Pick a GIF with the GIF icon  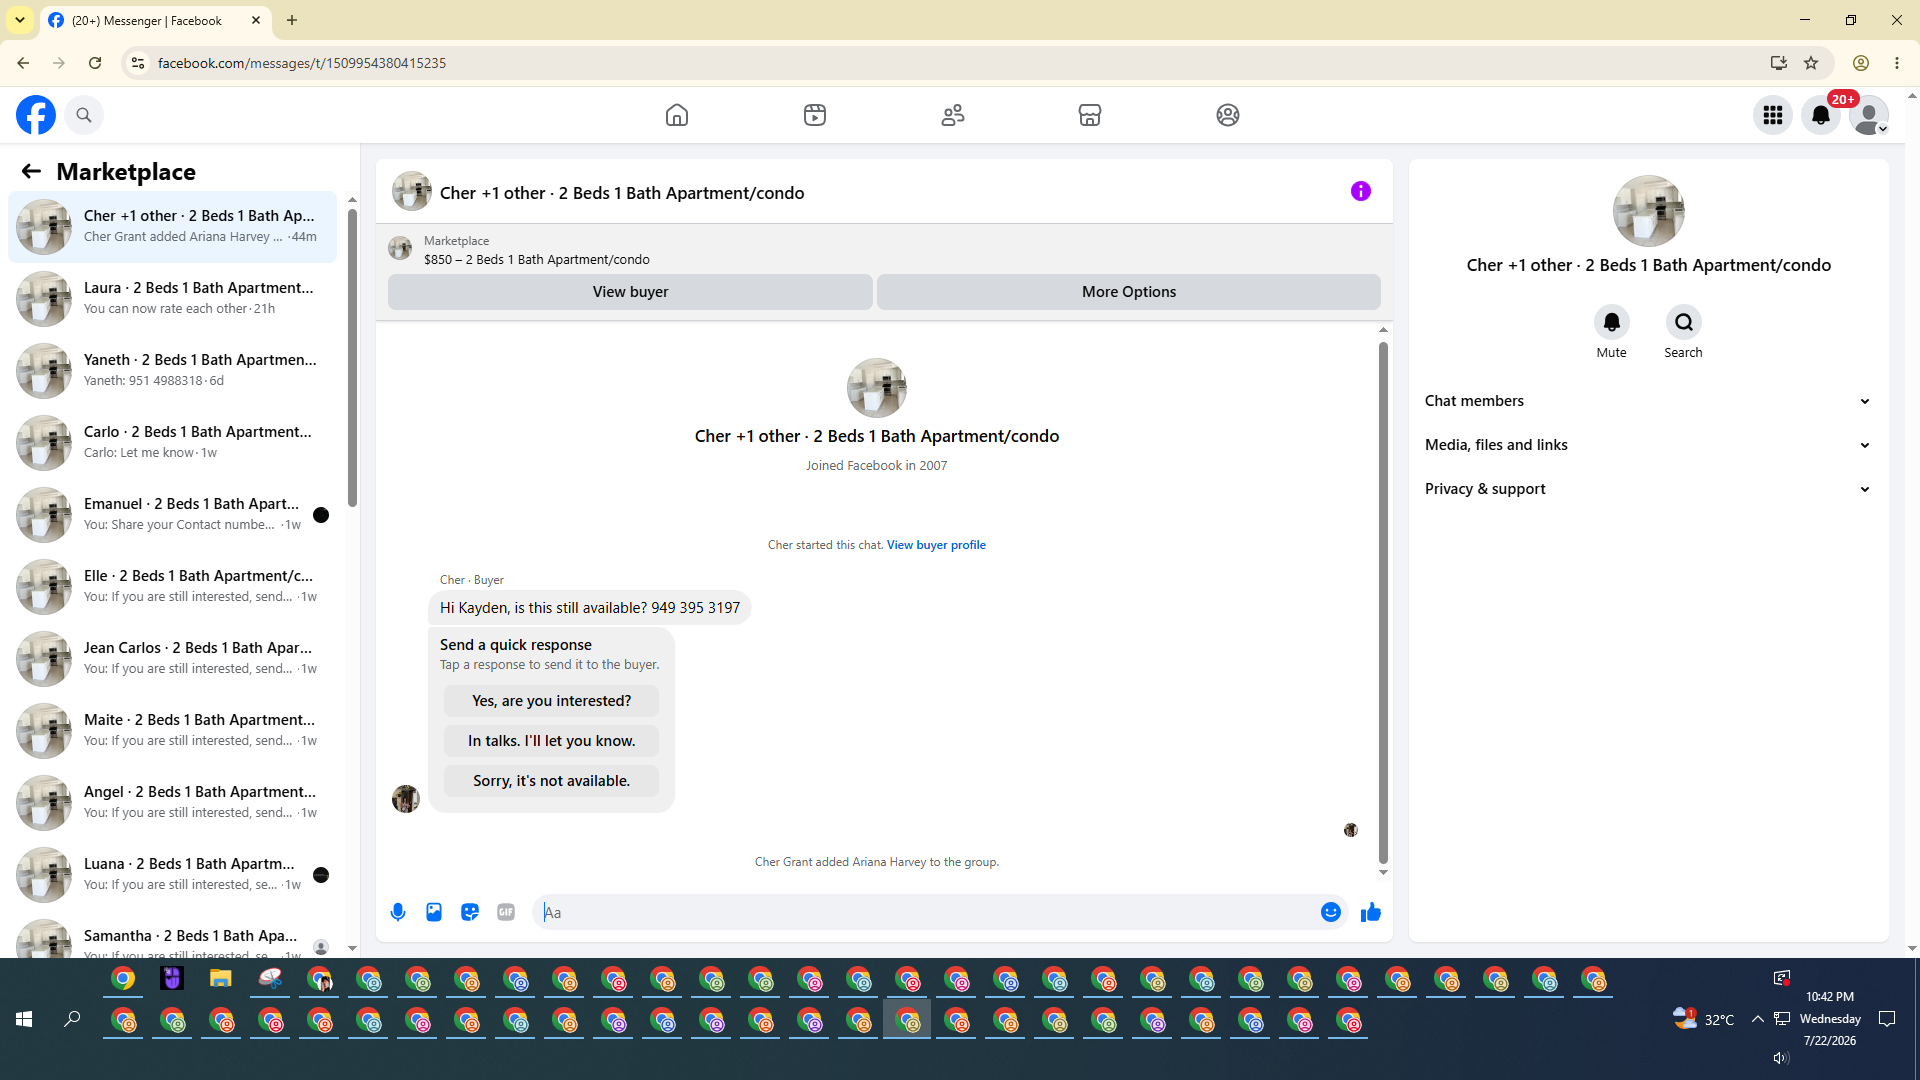pyautogui.click(x=506, y=912)
